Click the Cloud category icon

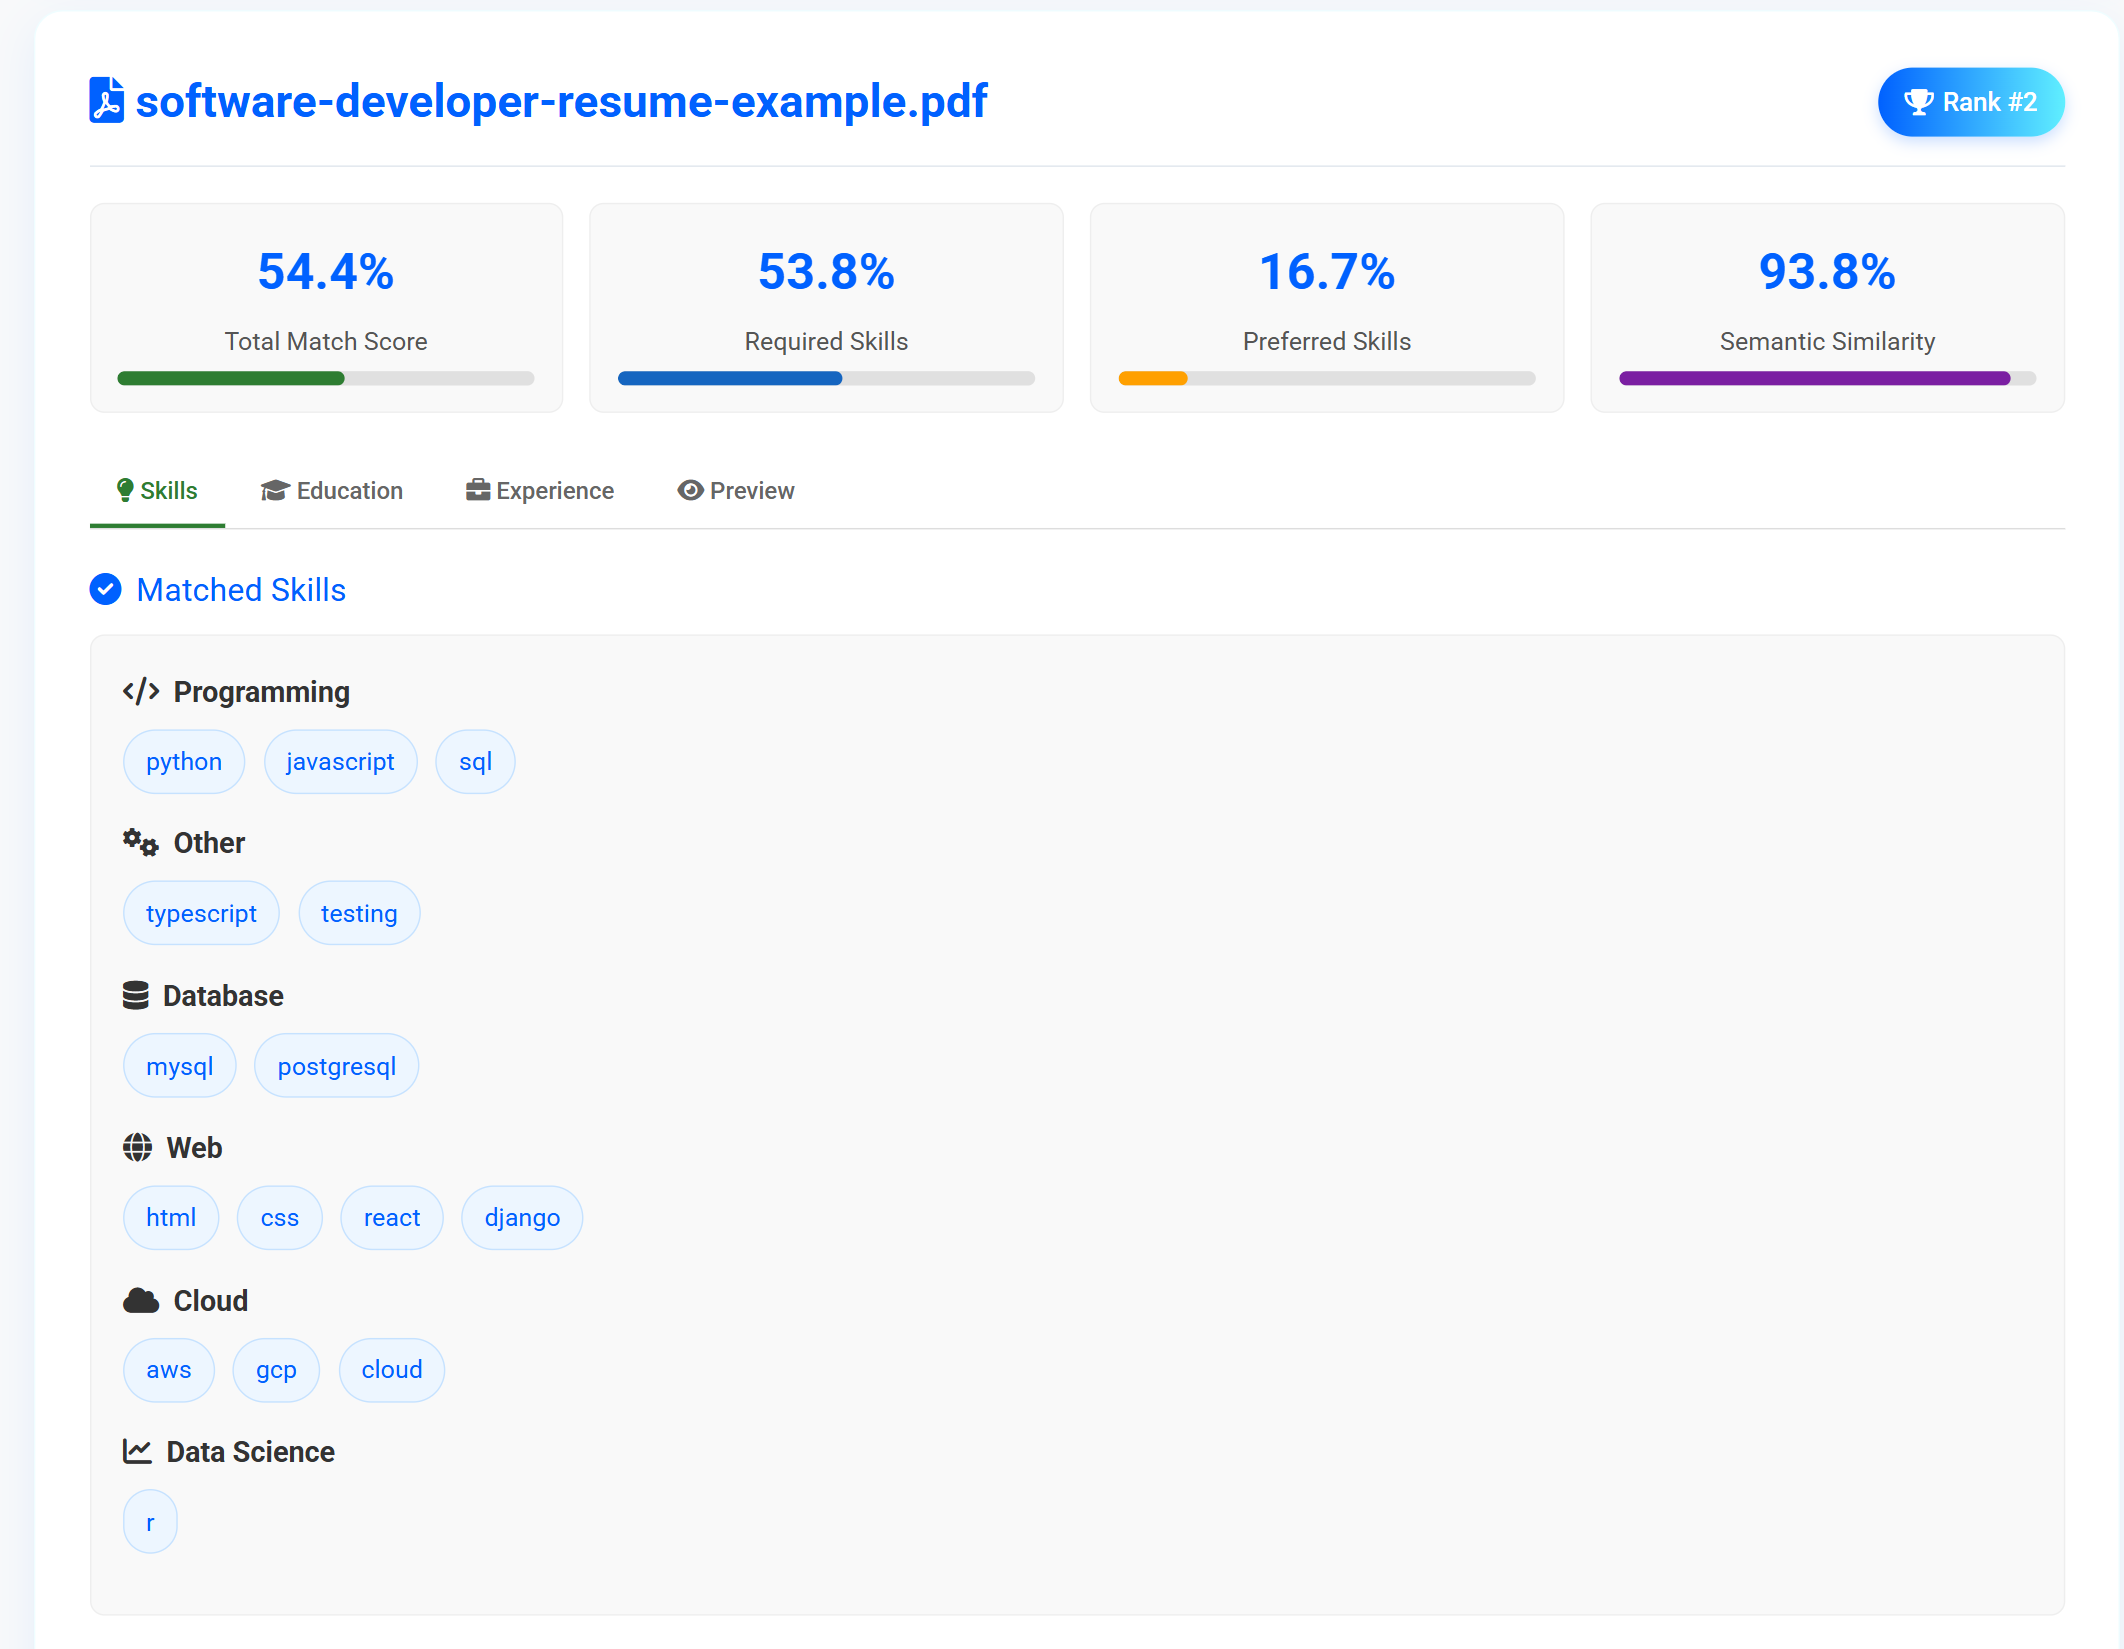[x=141, y=1300]
